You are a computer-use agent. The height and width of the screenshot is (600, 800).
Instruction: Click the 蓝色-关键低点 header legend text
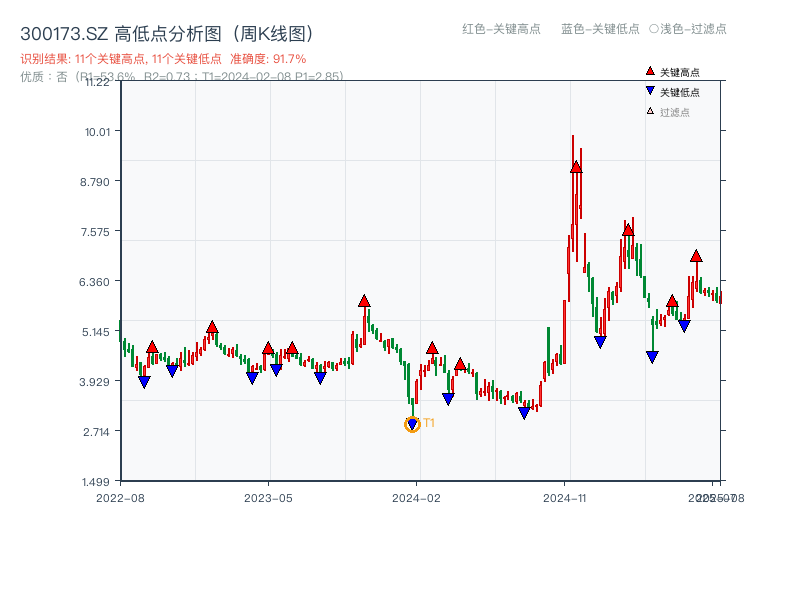600,29
